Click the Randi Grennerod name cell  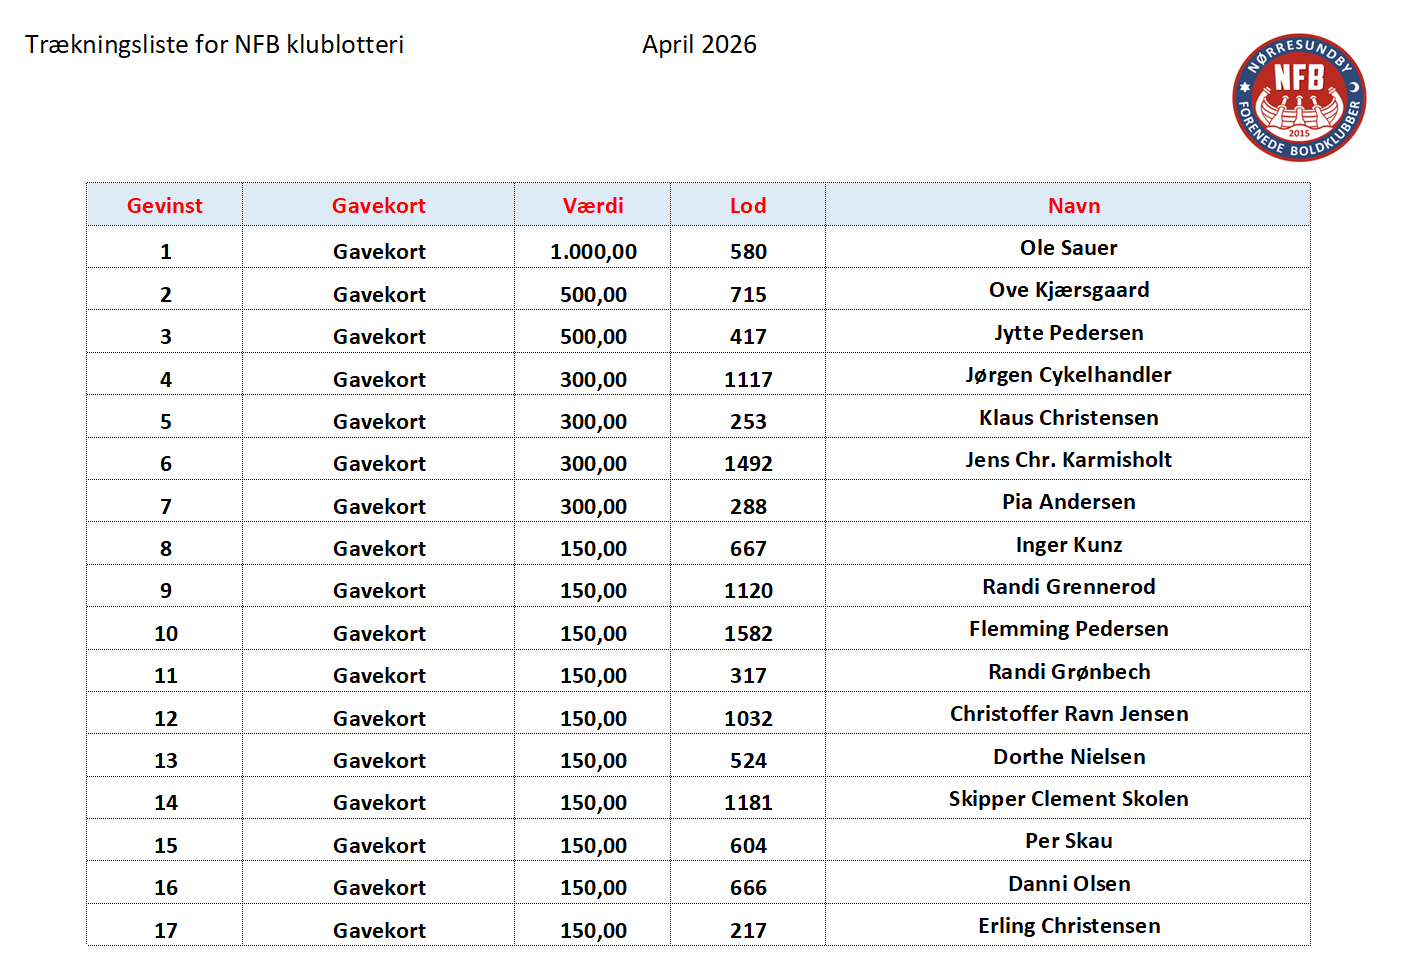pos(1068,587)
